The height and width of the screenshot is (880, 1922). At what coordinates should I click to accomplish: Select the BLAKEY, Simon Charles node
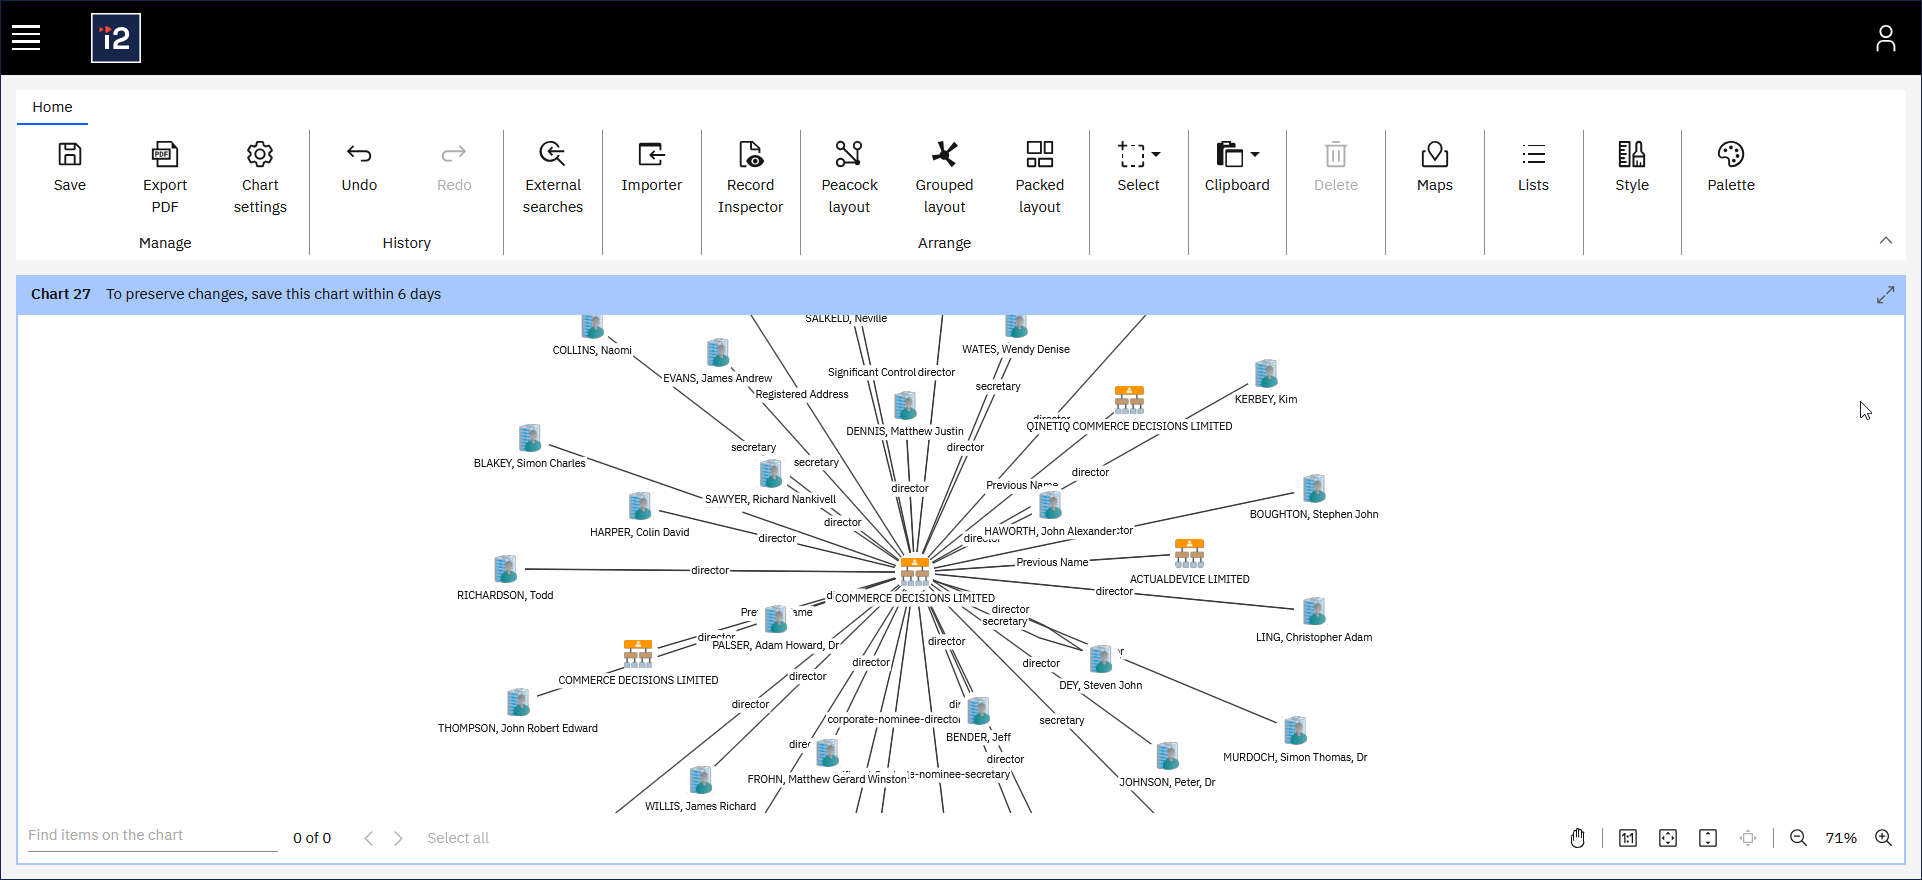click(530, 438)
